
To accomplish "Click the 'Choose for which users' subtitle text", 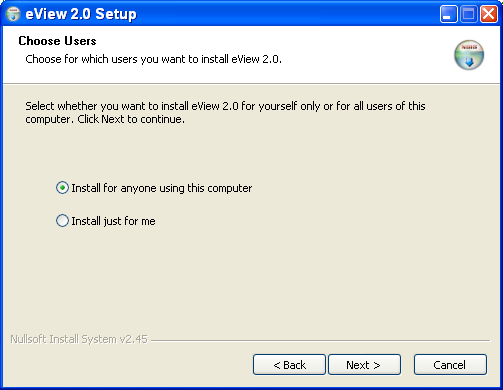I will 154,59.
